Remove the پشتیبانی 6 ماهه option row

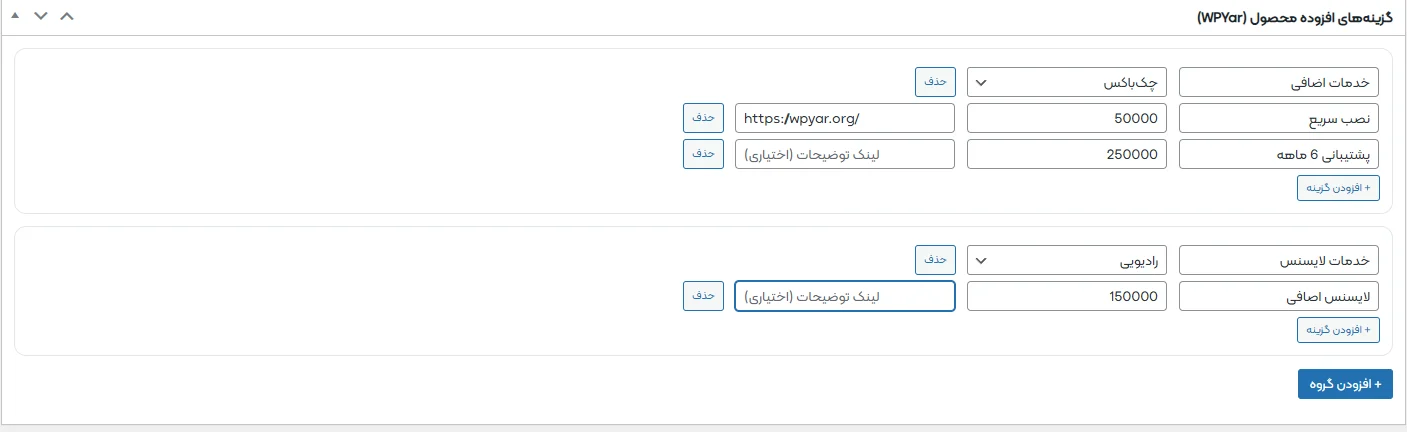click(703, 154)
